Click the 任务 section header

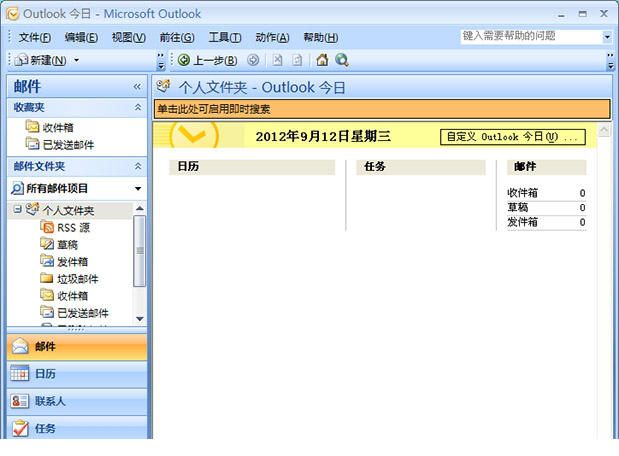click(x=421, y=167)
